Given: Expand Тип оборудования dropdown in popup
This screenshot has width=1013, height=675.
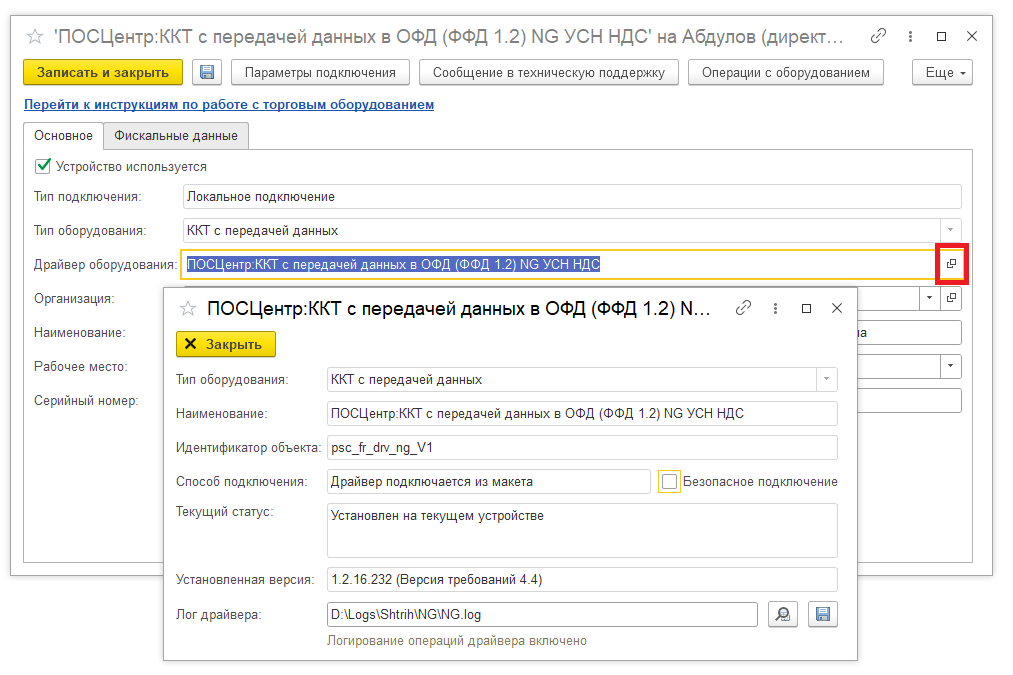Looking at the screenshot, I should 826,379.
